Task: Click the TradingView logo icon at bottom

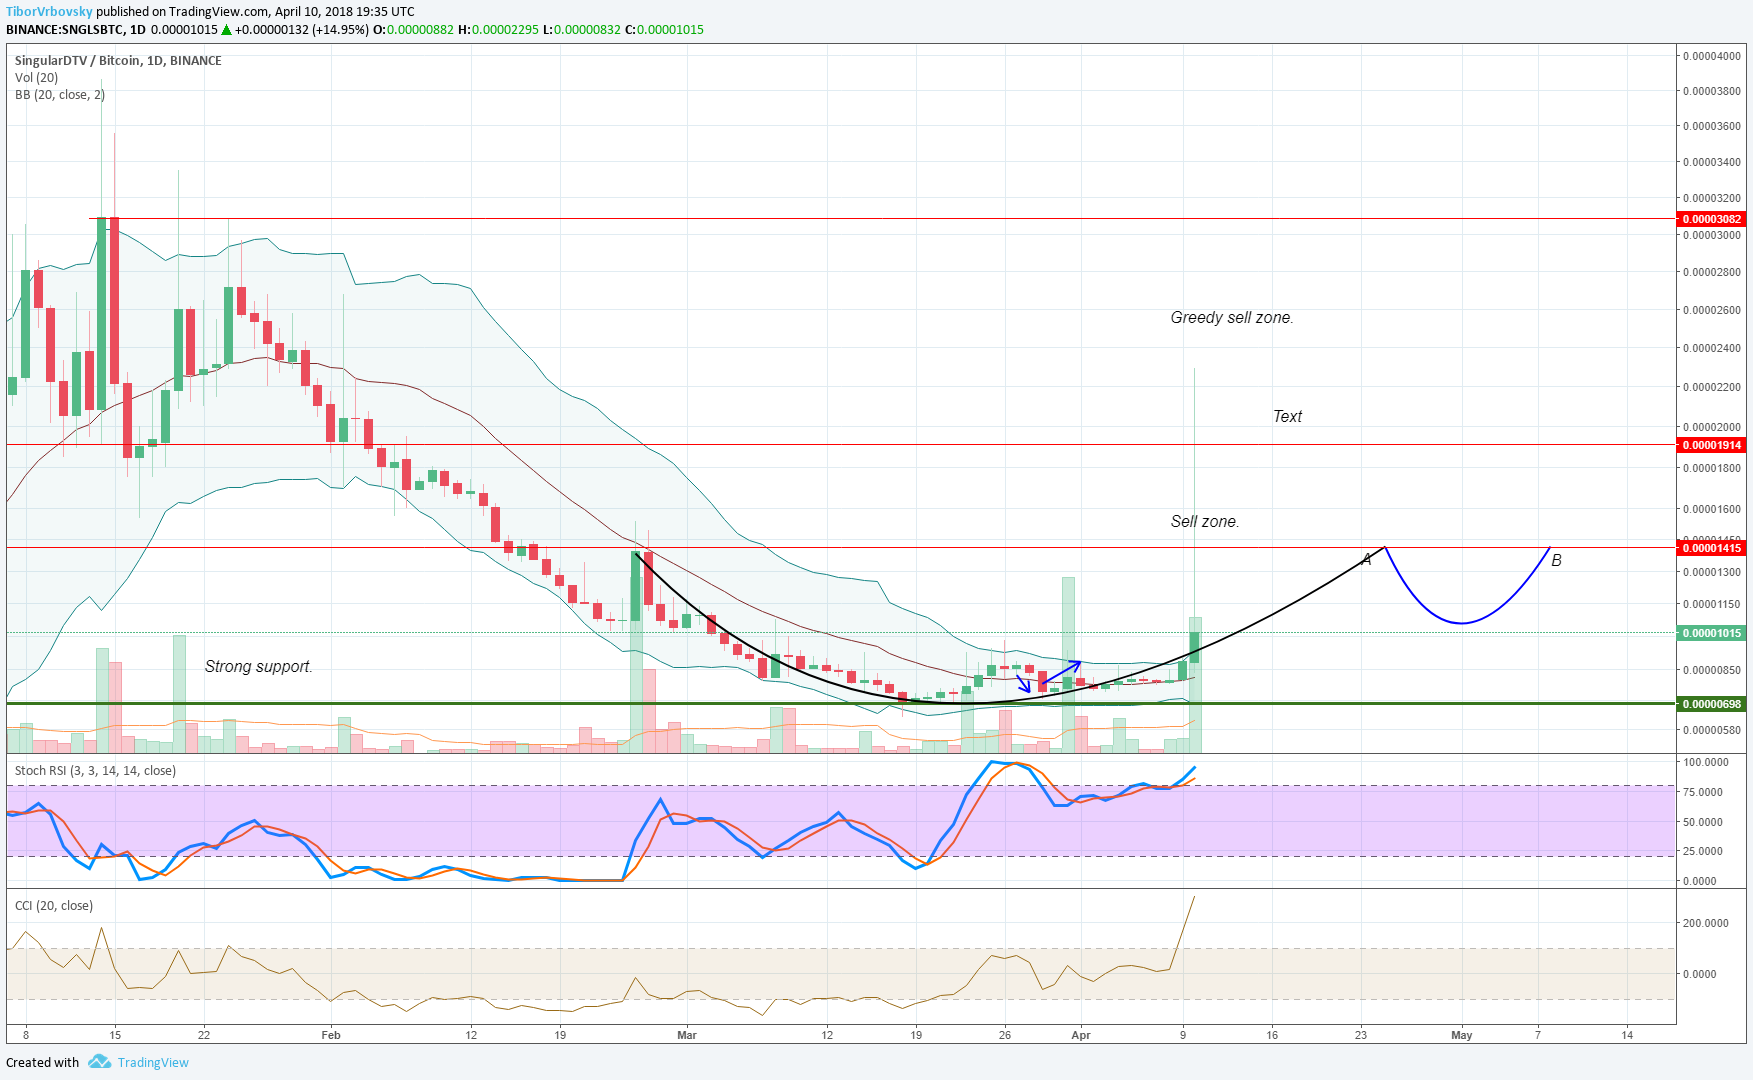Action: 99,1061
